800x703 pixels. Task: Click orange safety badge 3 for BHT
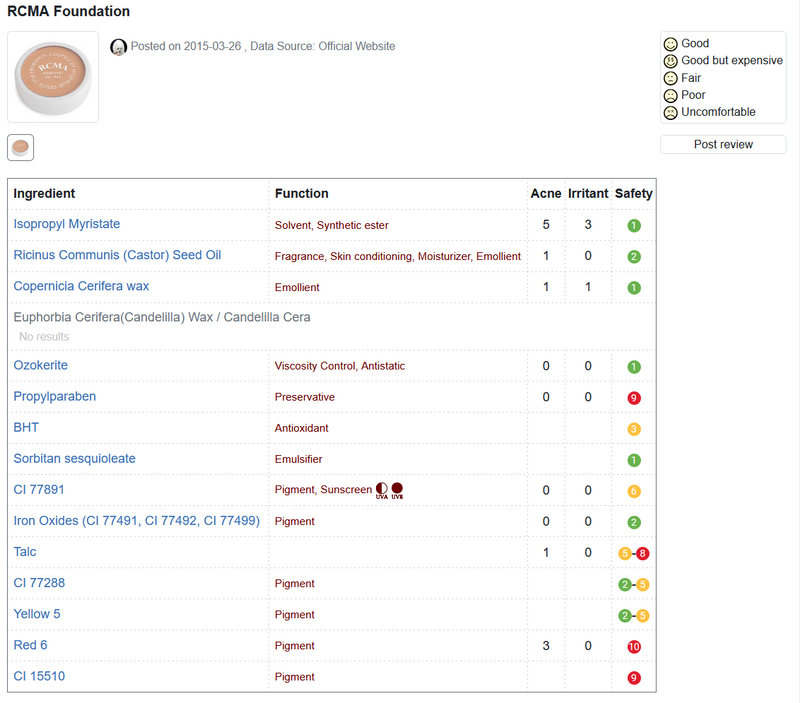coord(634,429)
